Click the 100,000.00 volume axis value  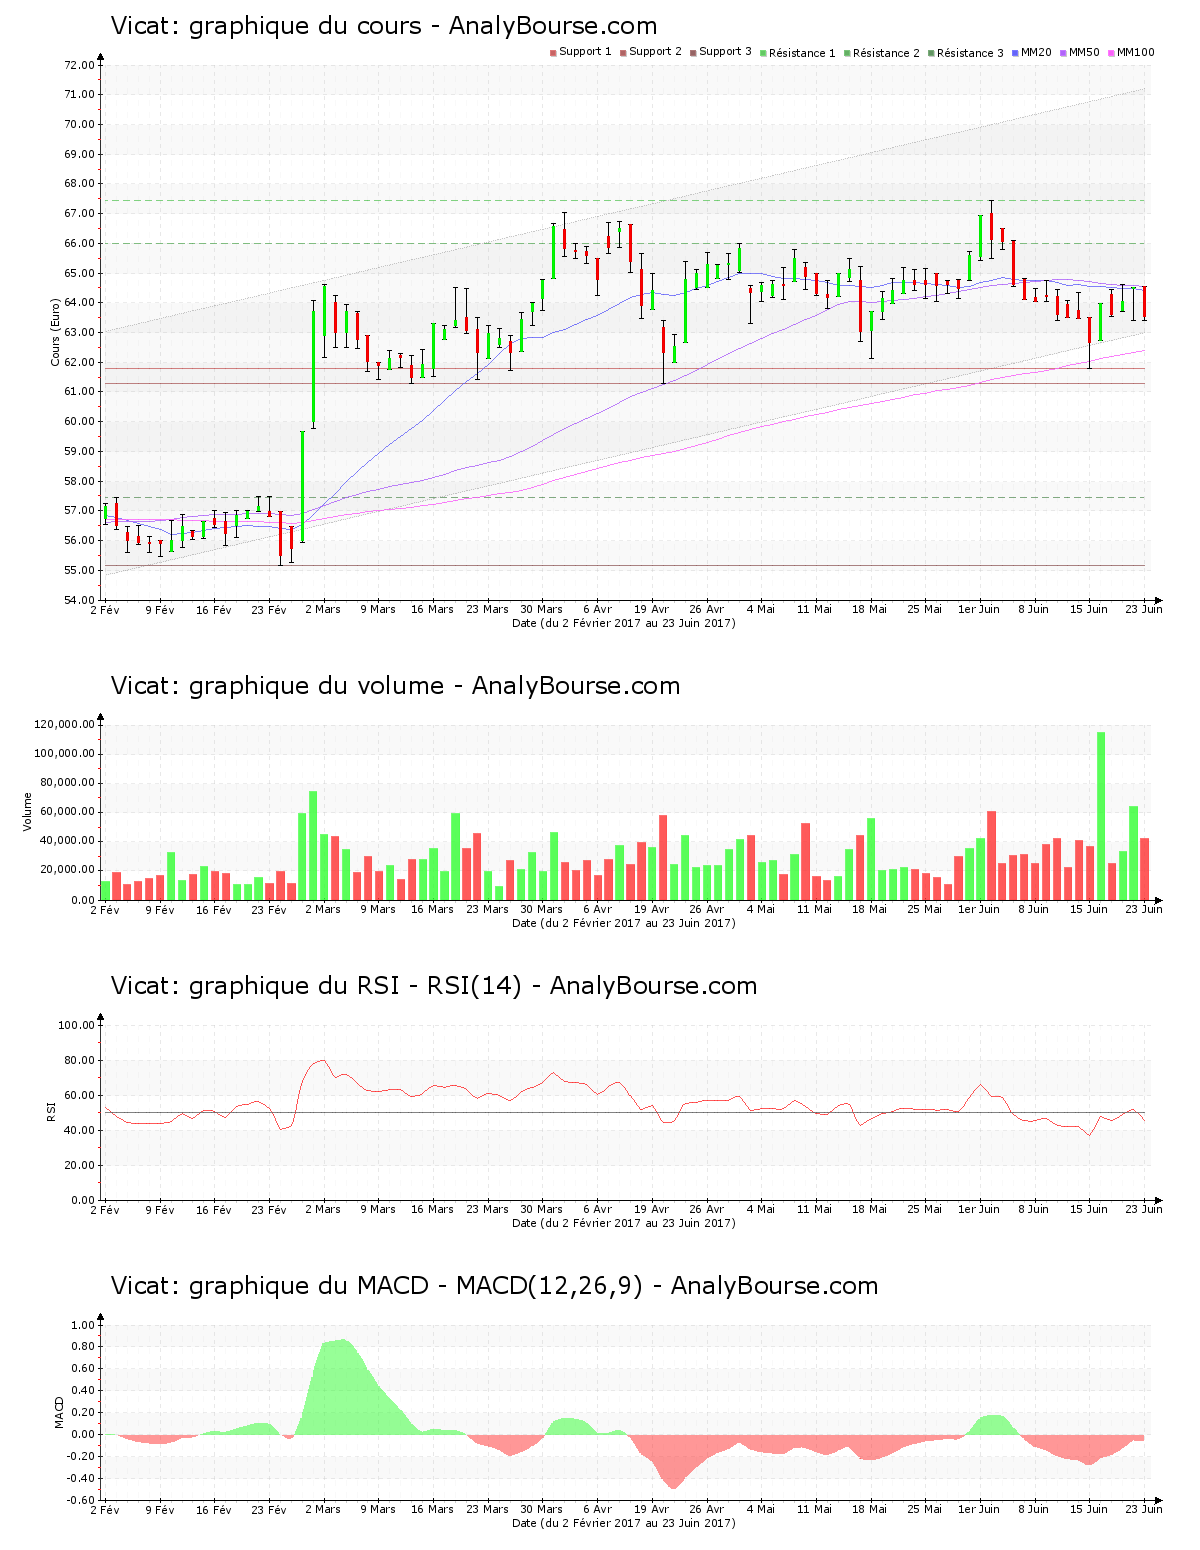tap(65, 754)
